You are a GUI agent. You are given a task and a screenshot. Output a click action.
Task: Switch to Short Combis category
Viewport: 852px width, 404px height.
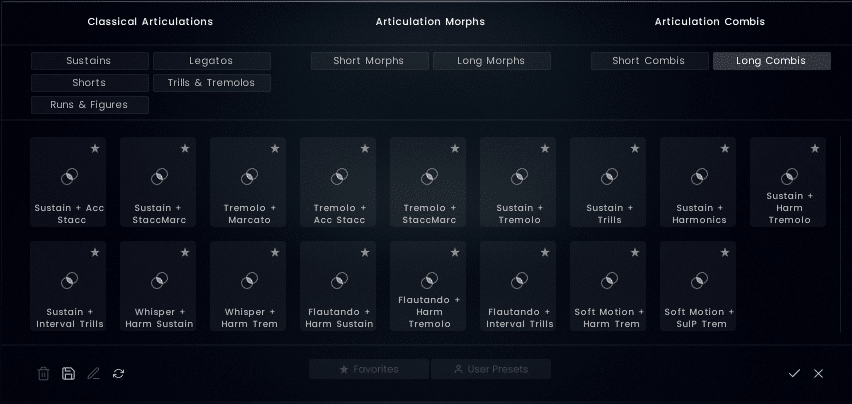pyautogui.click(x=649, y=61)
